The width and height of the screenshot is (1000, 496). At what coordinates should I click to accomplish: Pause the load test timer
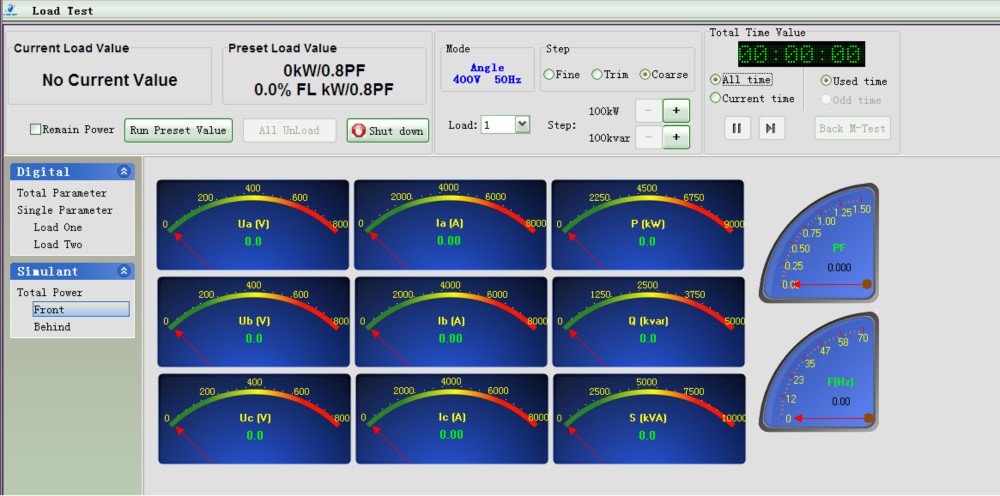(737, 128)
